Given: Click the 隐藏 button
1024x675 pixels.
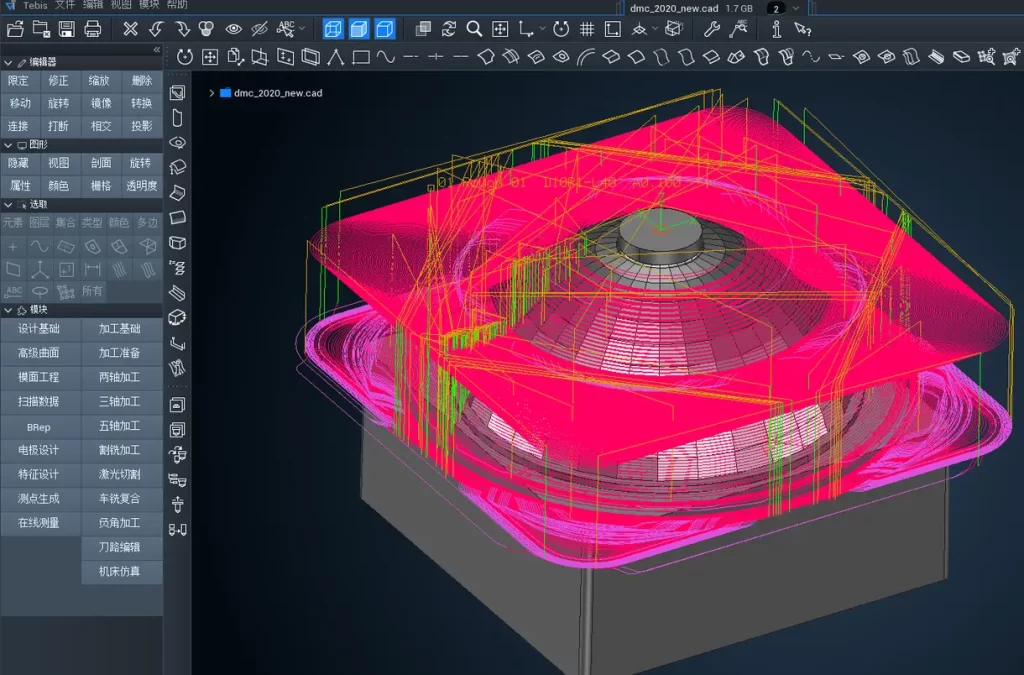Looking at the screenshot, I should [x=18, y=163].
